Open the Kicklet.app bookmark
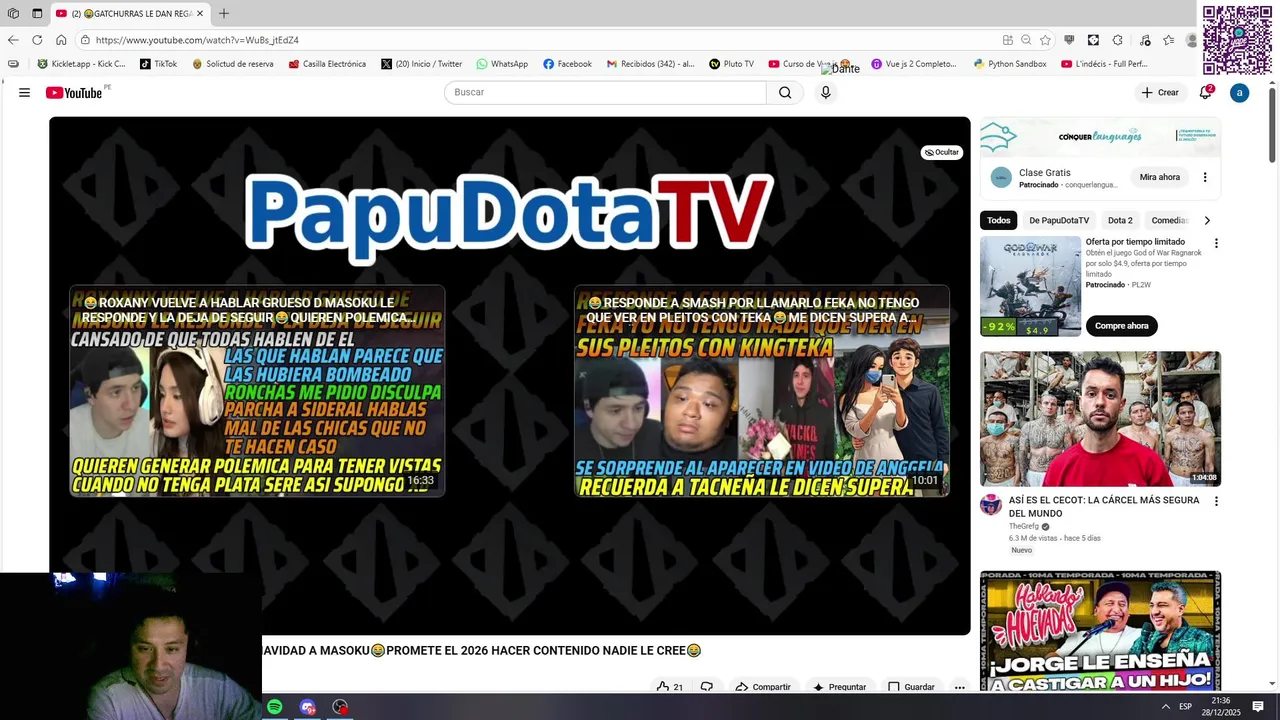 tap(81, 64)
